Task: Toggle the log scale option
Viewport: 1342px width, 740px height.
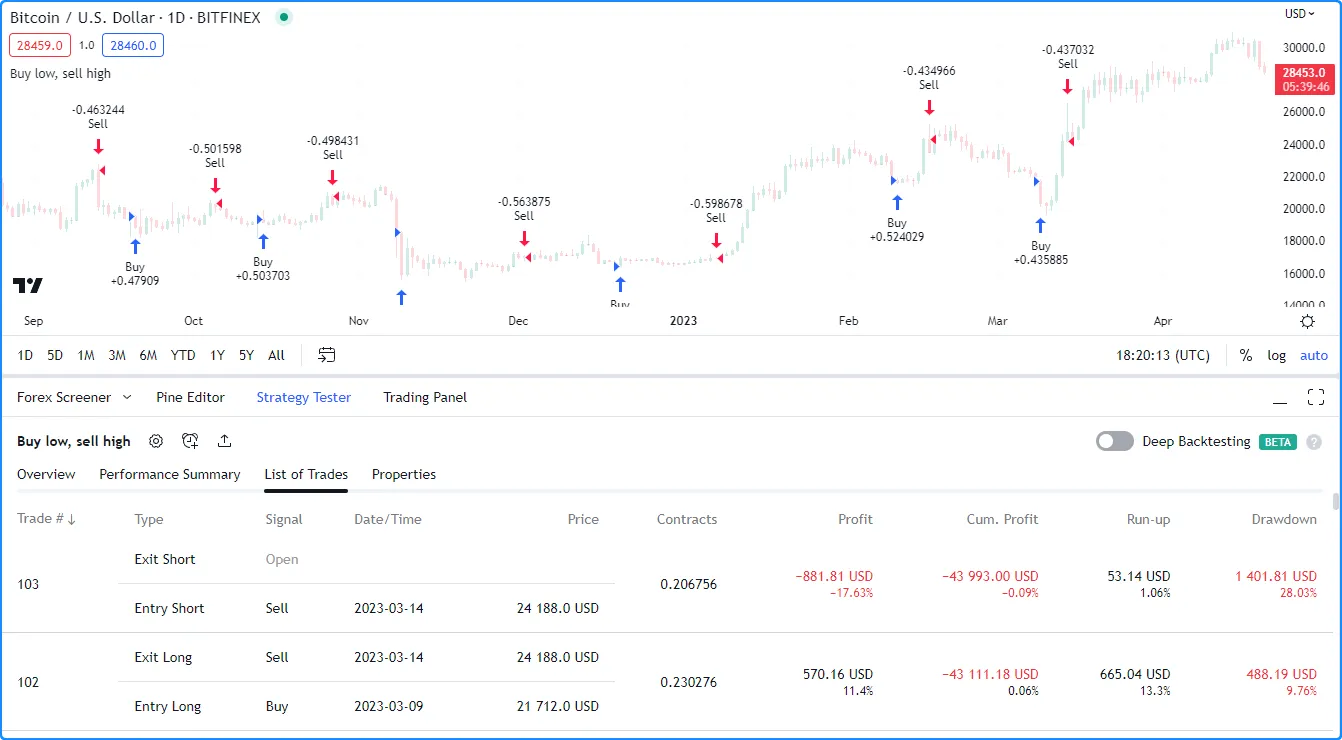Action: [1276, 355]
